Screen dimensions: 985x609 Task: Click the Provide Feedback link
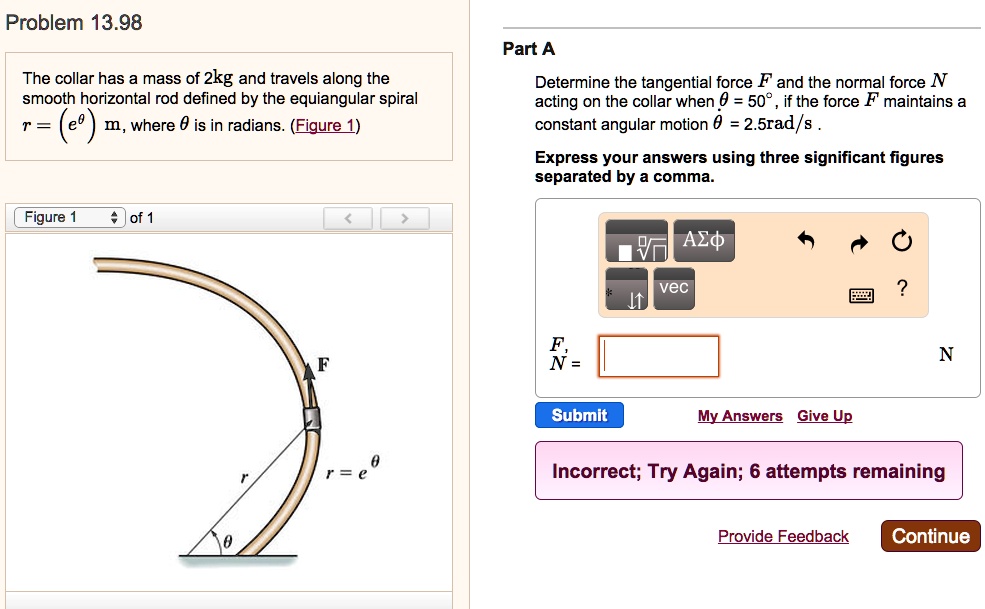click(x=783, y=536)
